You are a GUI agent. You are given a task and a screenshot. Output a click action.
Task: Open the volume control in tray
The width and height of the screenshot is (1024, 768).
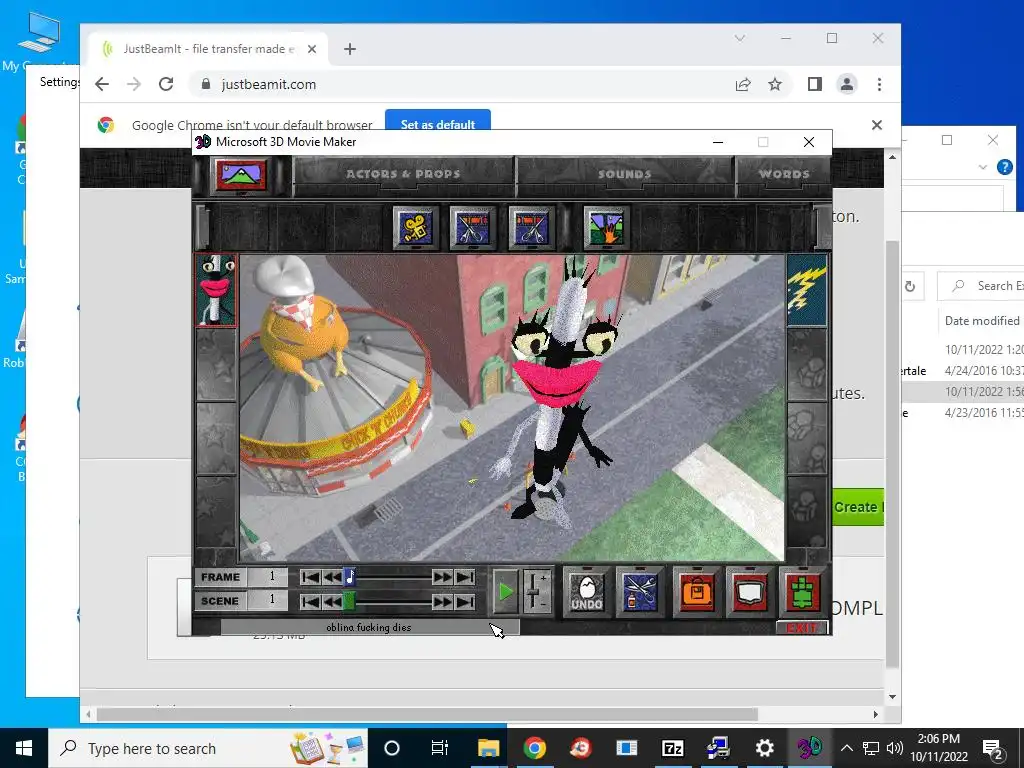[x=895, y=748]
